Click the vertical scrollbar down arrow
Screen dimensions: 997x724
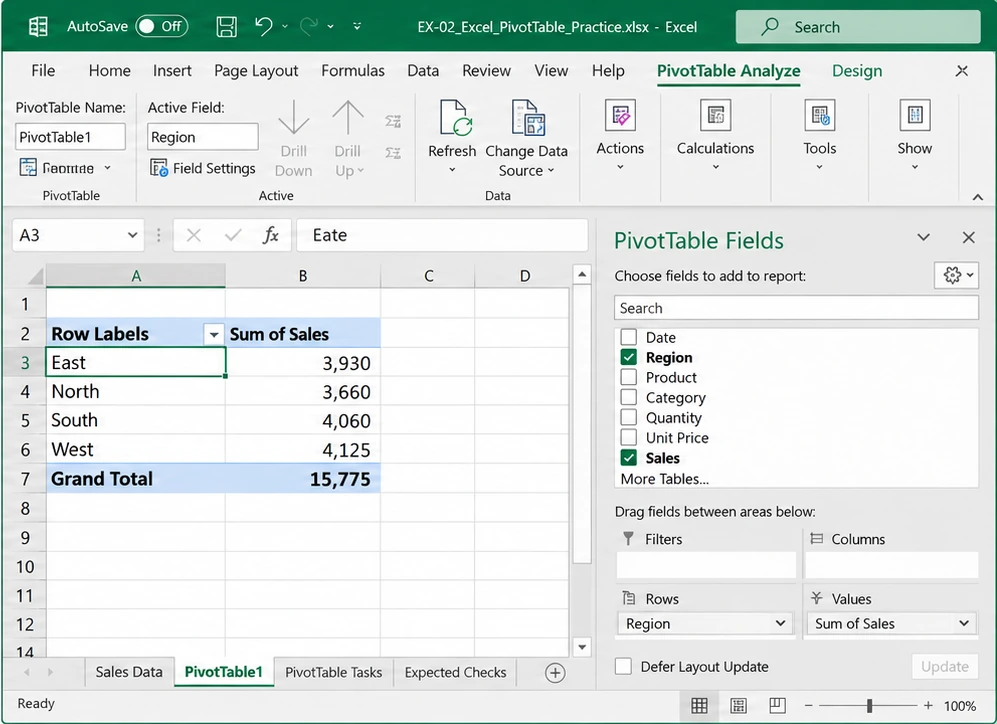(x=582, y=647)
